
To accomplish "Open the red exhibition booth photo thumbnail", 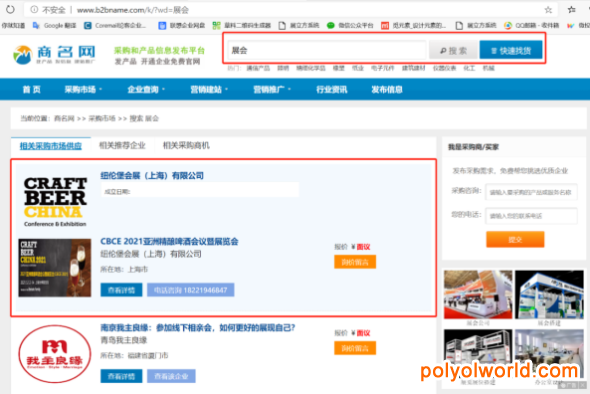I will 478,295.
